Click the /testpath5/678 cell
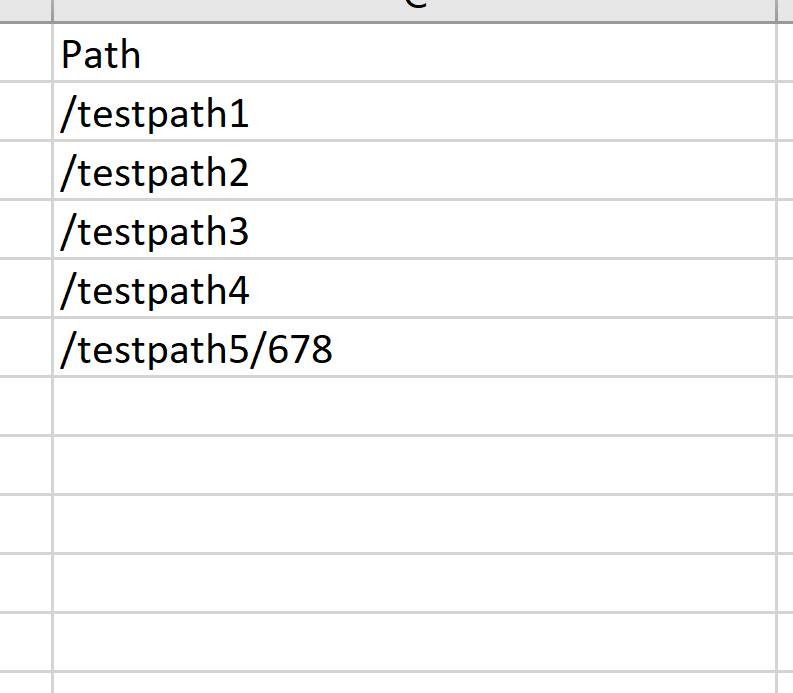This screenshot has height=693, width=793. (x=414, y=348)
